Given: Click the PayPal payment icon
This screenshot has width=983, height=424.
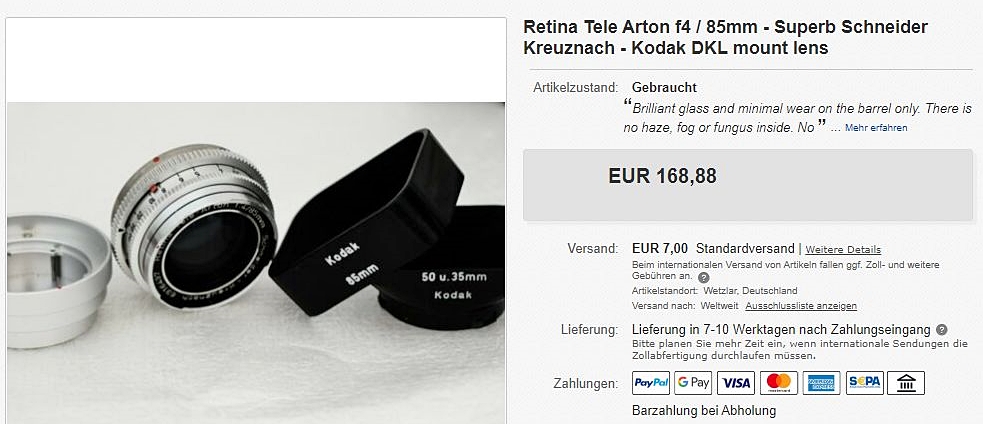Looking at the screenshot, I should [x=651, y=383].
